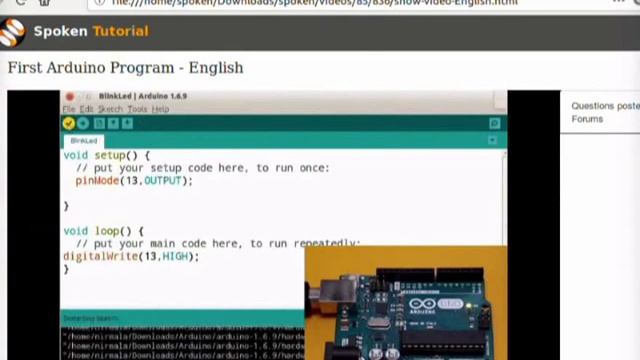Click the browser address bar URL

point(314,3)
